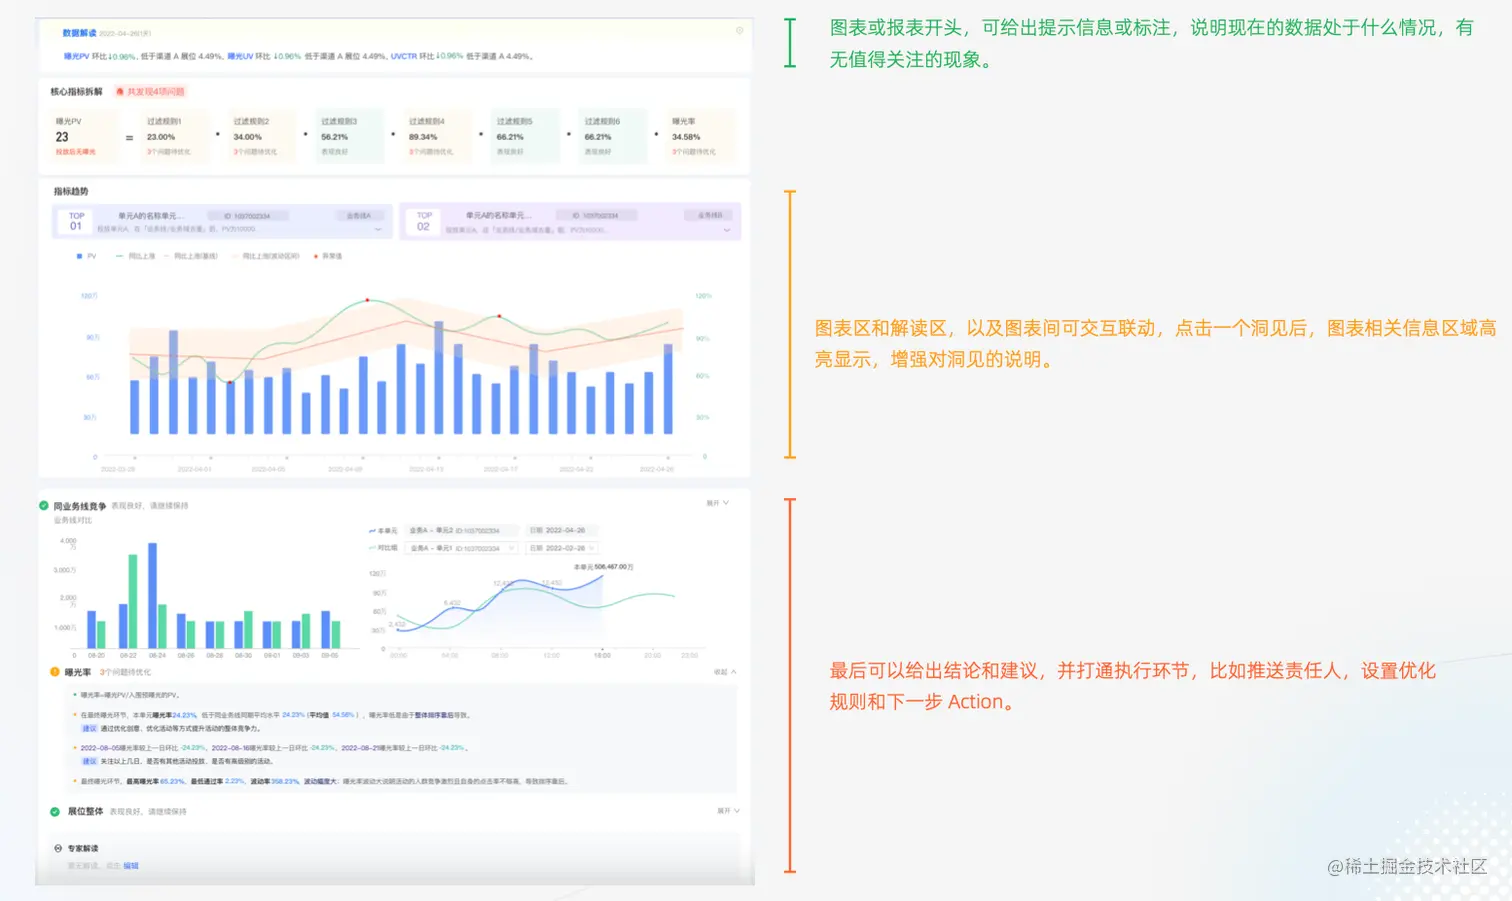Screen dimensions: 1512x901
Task: Open the 对比组 unit dropdown 业务A - 单元1
Action: (x=462, y=548)
